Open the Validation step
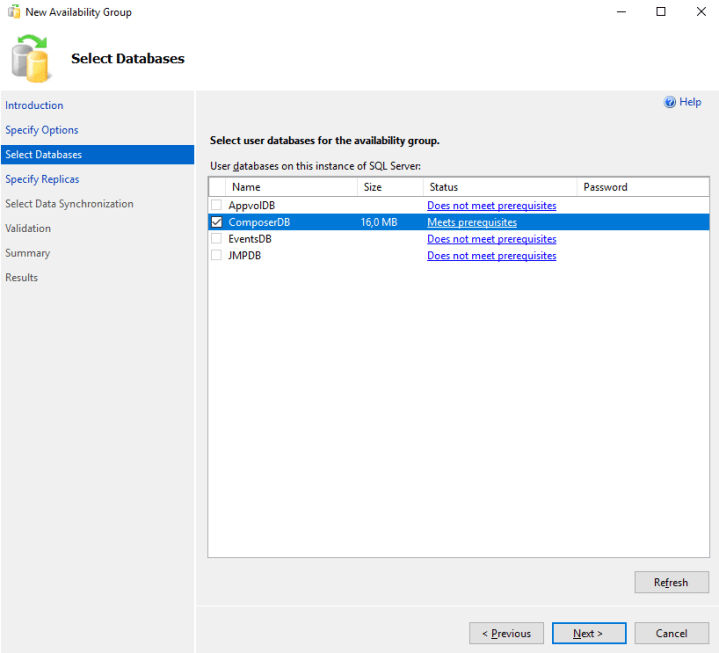This screenshot has width=719, height=653. pos(28,228)
